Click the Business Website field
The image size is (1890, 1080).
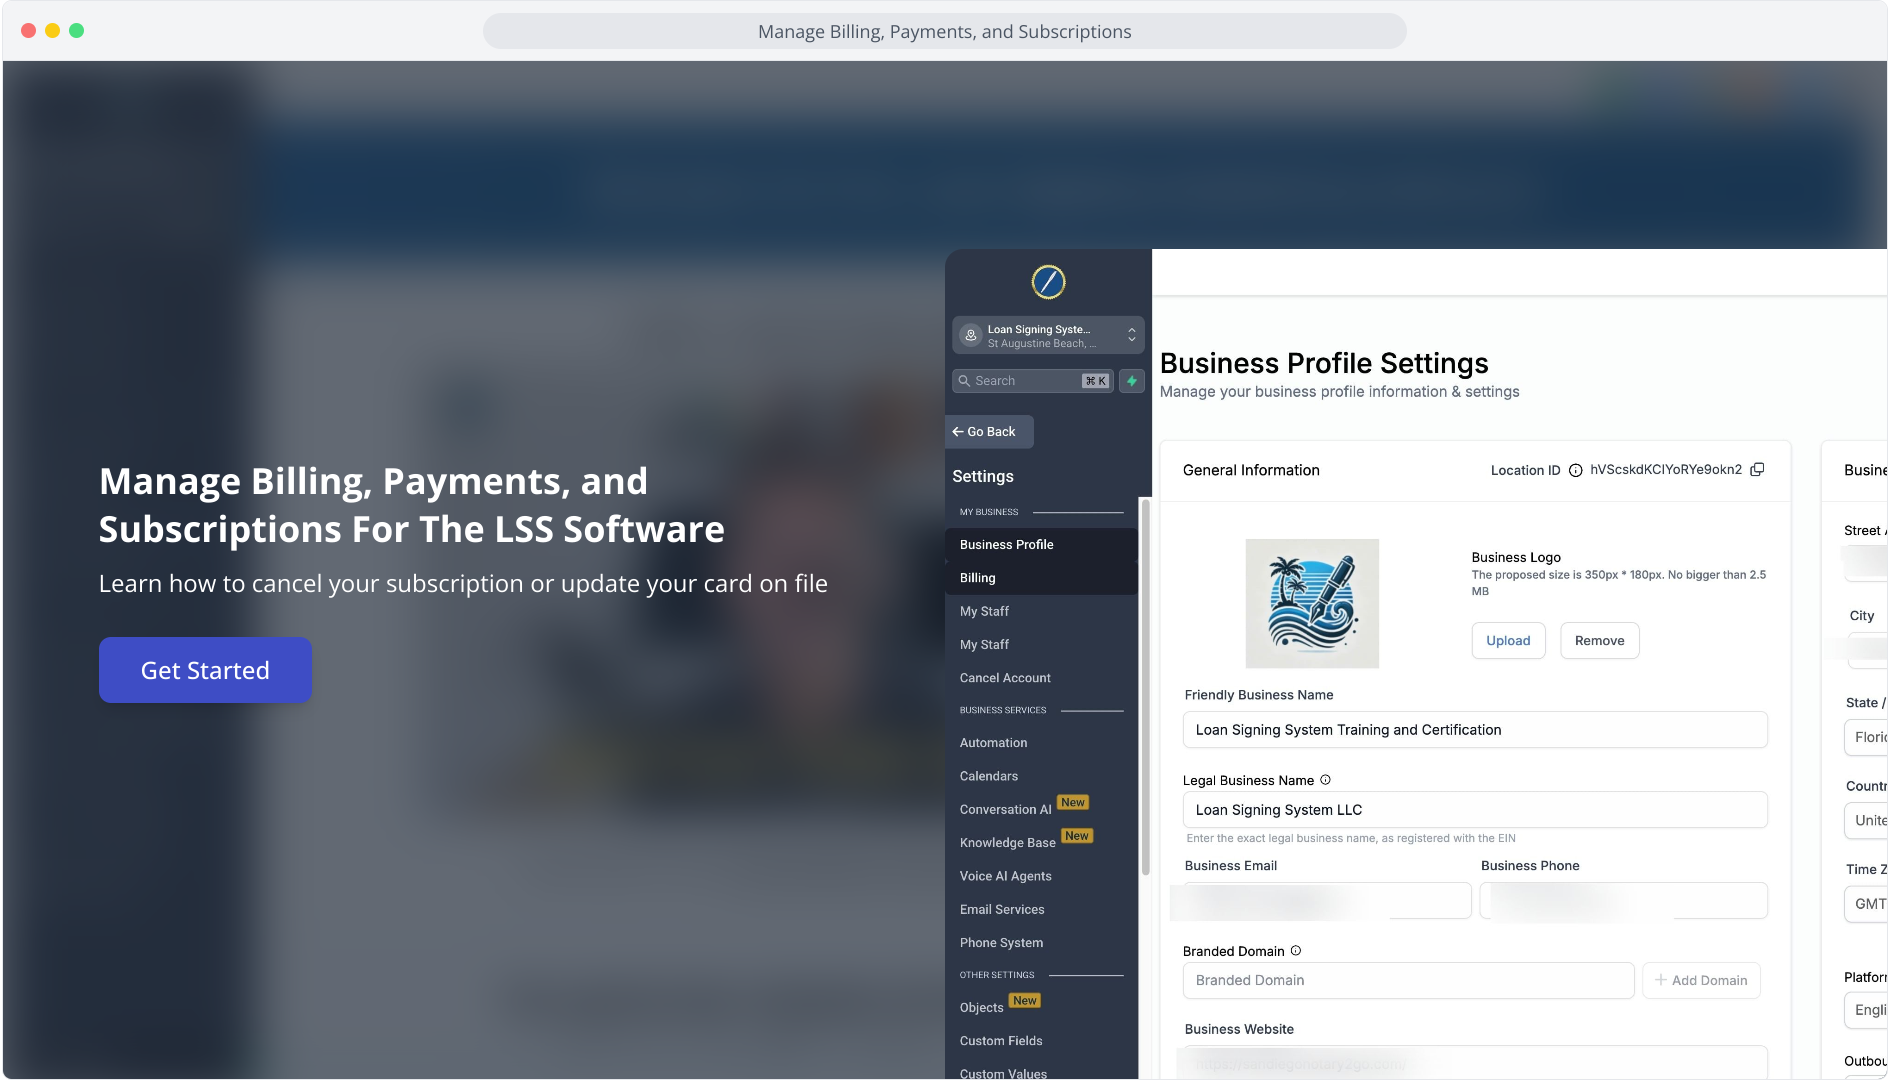coord(1475,1062)
